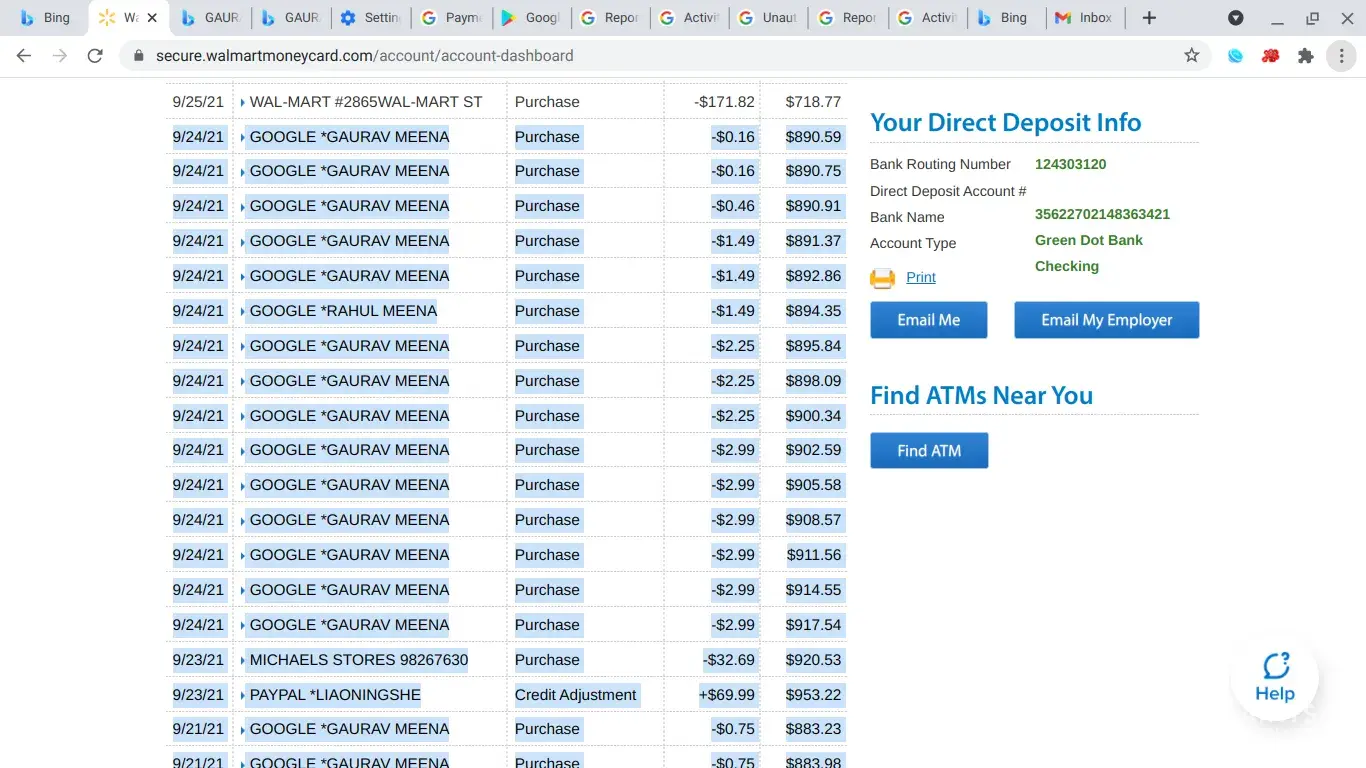Click the Email Me button
The image size is (1366, 768).
(x=928, y=320)
